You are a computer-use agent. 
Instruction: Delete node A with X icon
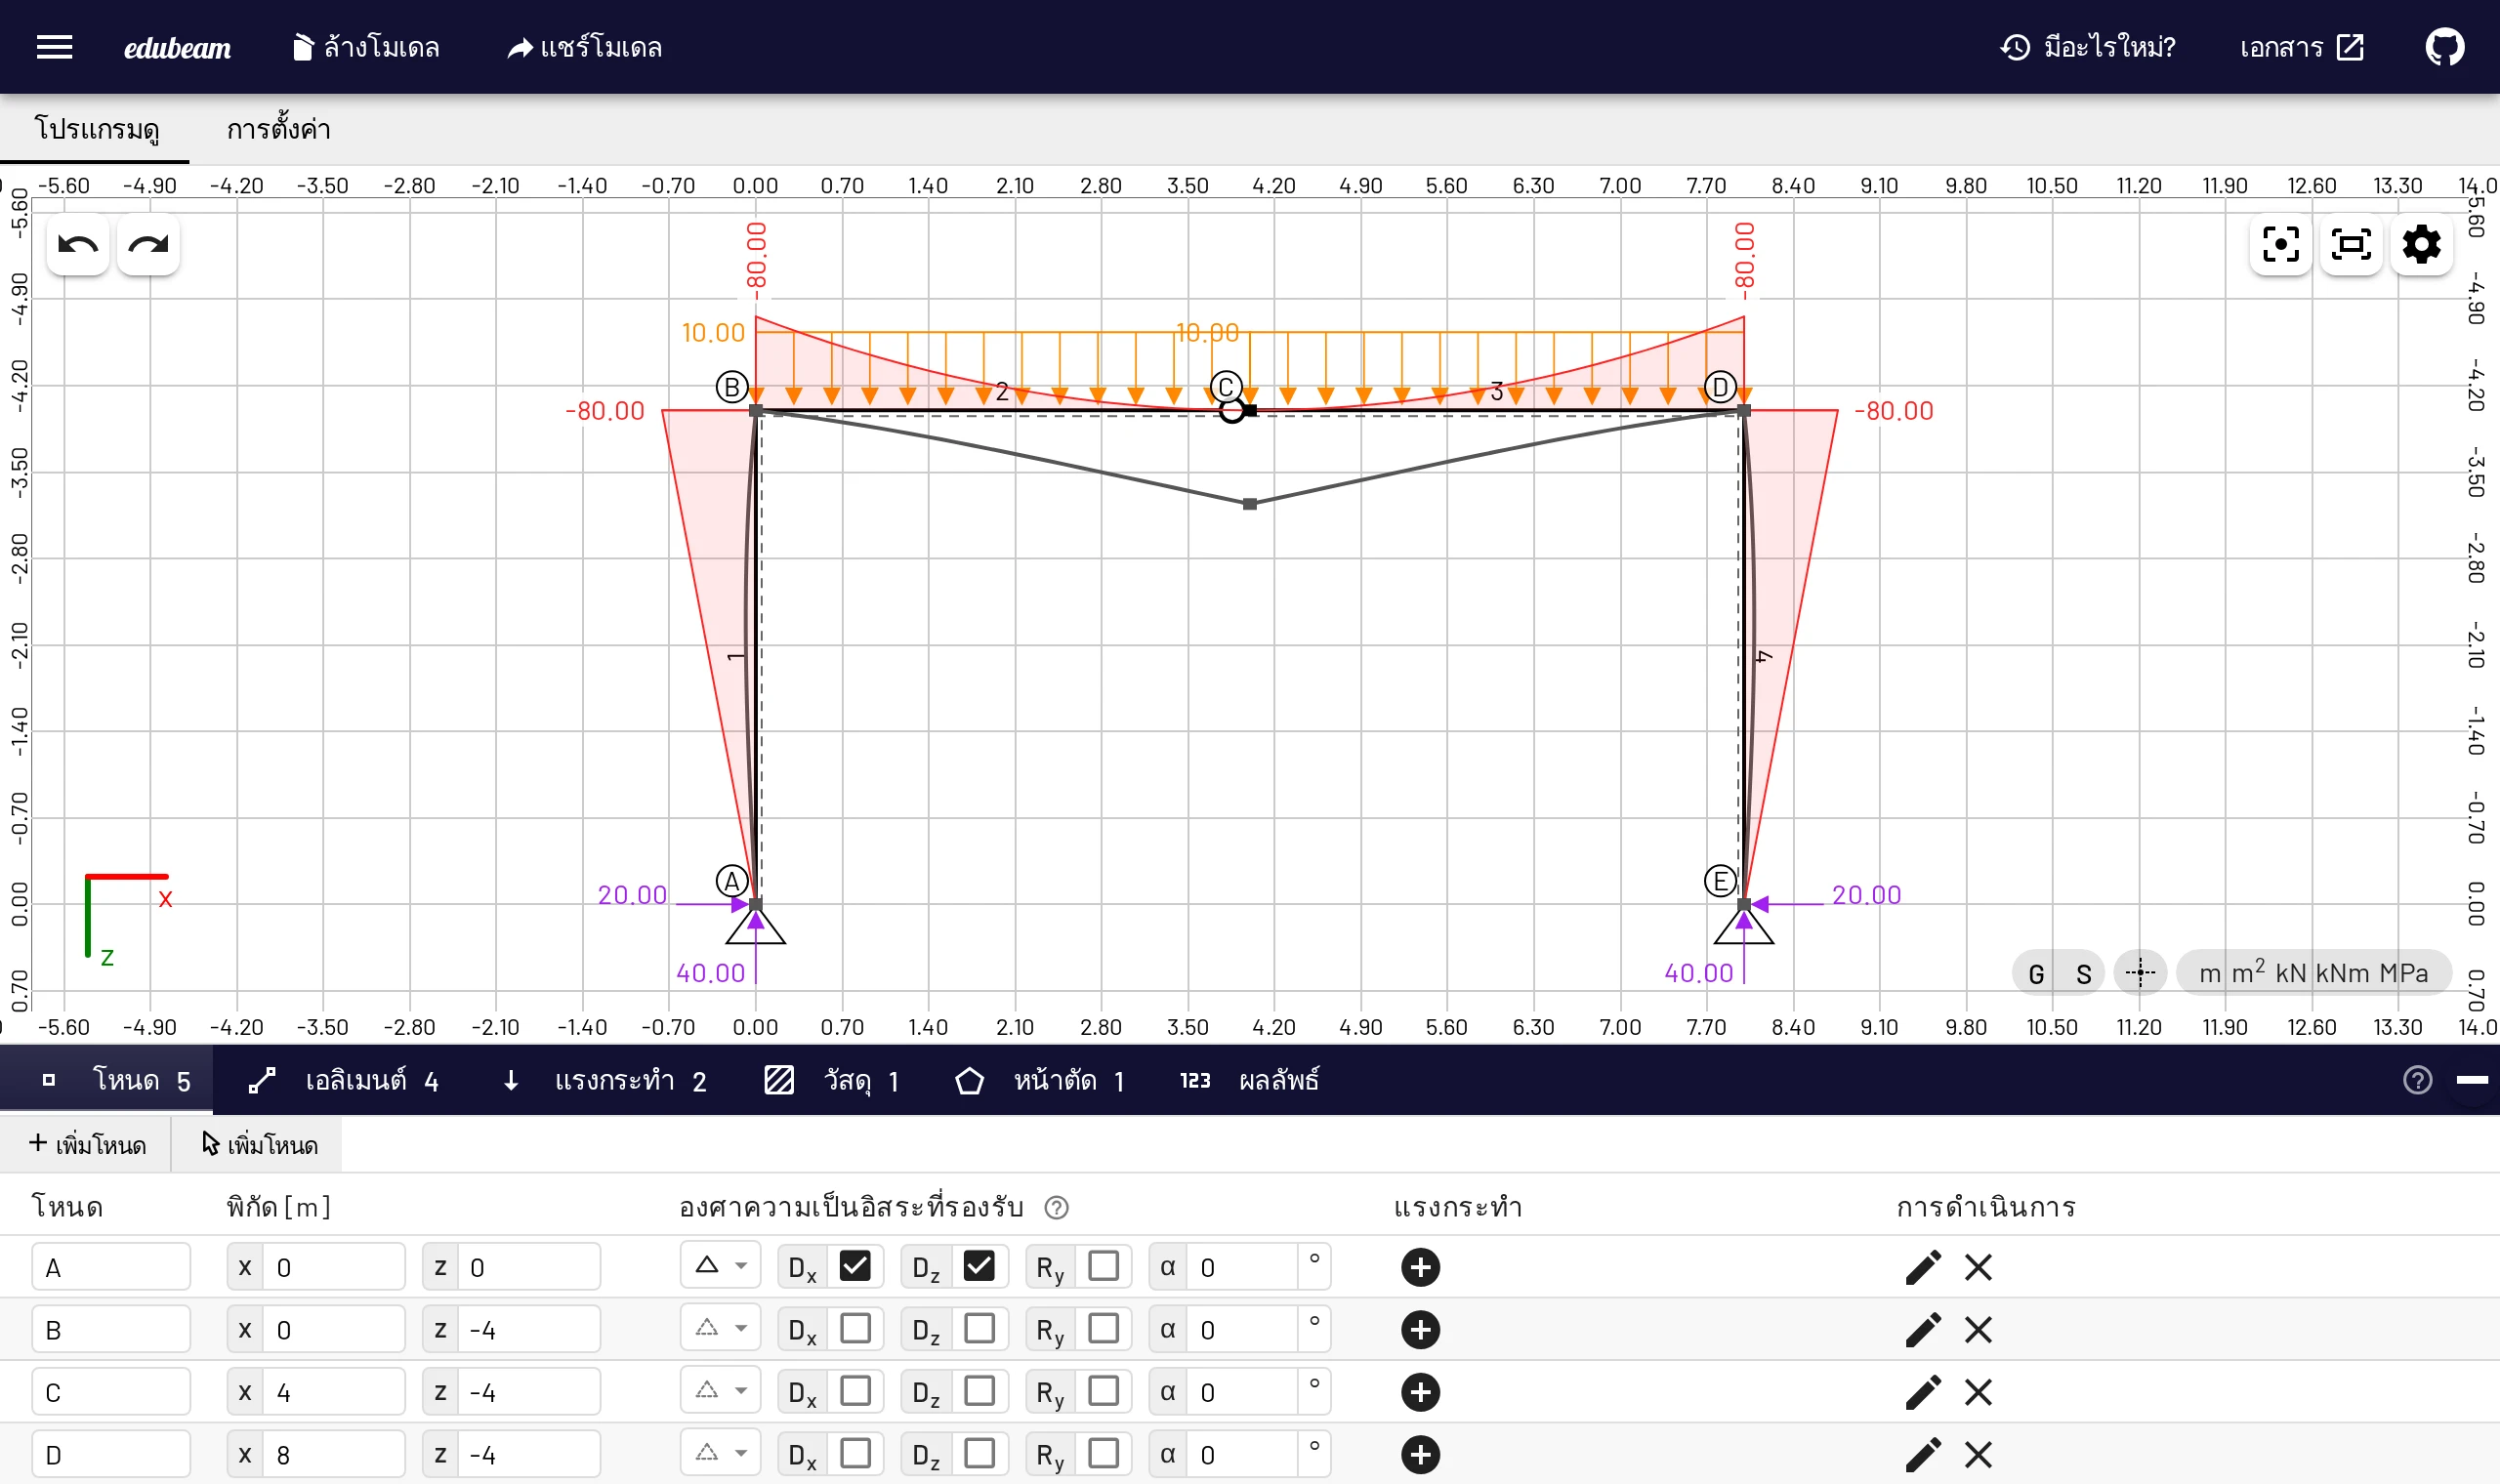pyautogui.click(x=1977, y=1268)
